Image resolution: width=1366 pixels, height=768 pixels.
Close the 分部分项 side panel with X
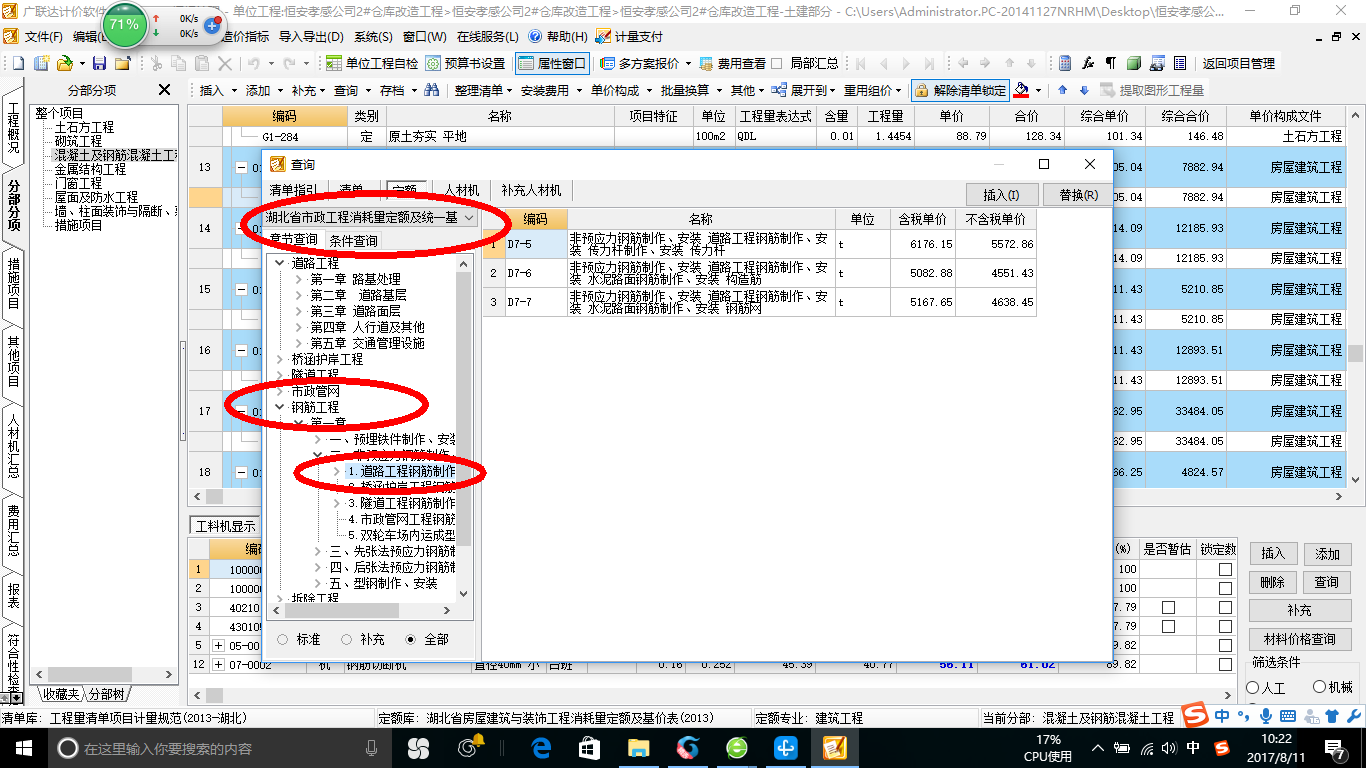pos(165,90)
